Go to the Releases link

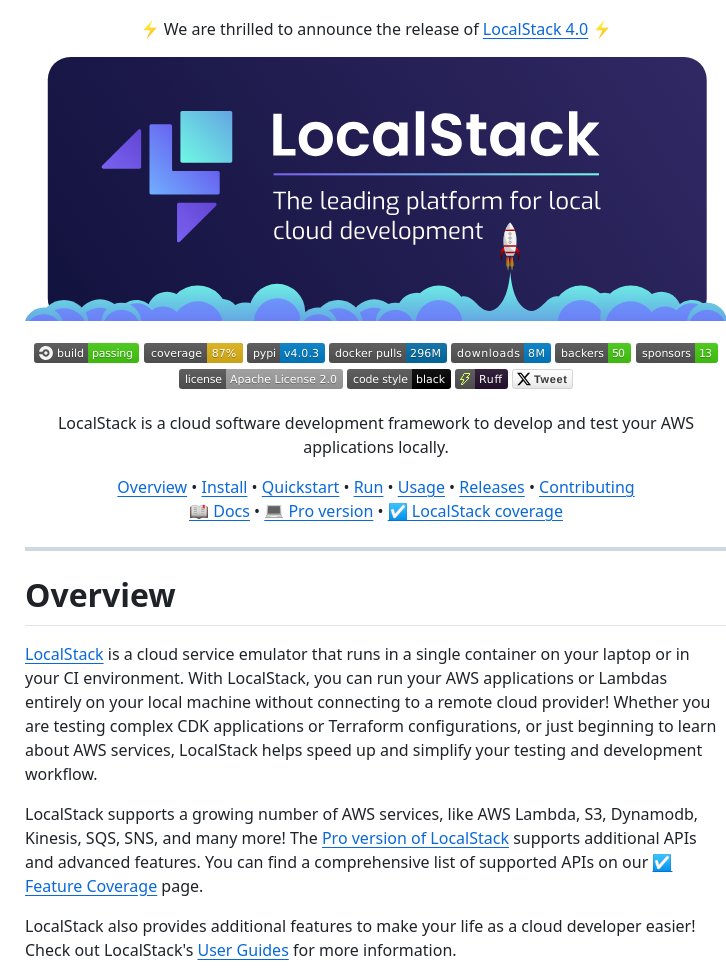click(492, 487)
